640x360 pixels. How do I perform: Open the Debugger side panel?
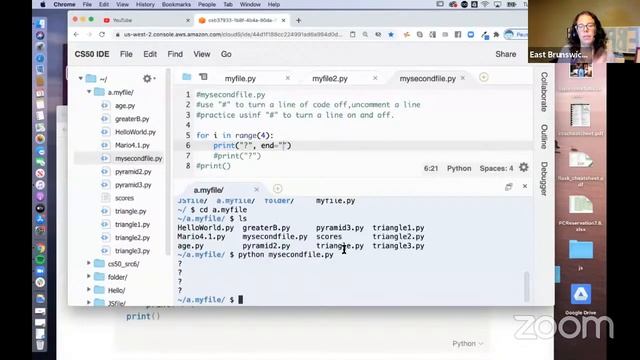(x=544, y=179)
